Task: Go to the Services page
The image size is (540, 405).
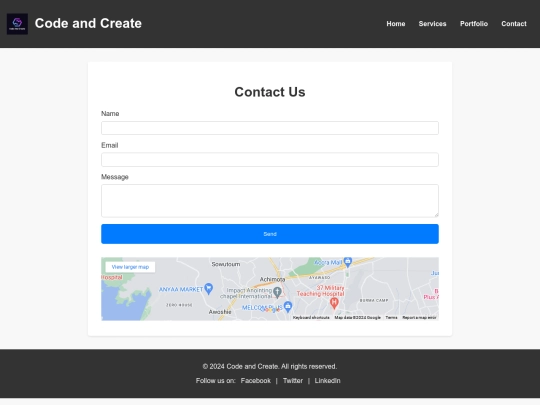Action: tap(433, 24)
